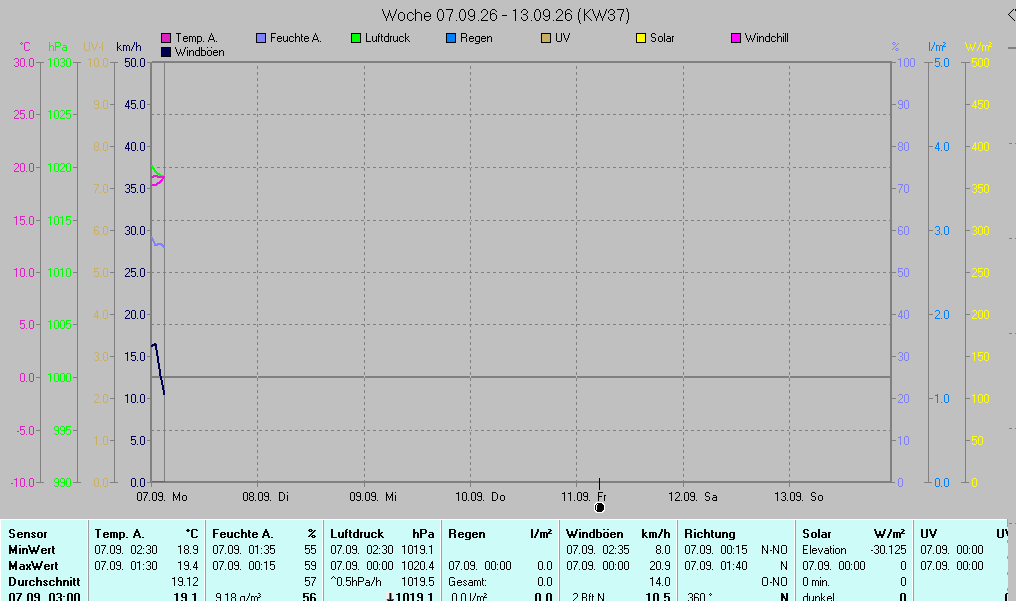The image size is (1016, 601).
Task: Click the tan UV legend square
Action: (546, 38)
